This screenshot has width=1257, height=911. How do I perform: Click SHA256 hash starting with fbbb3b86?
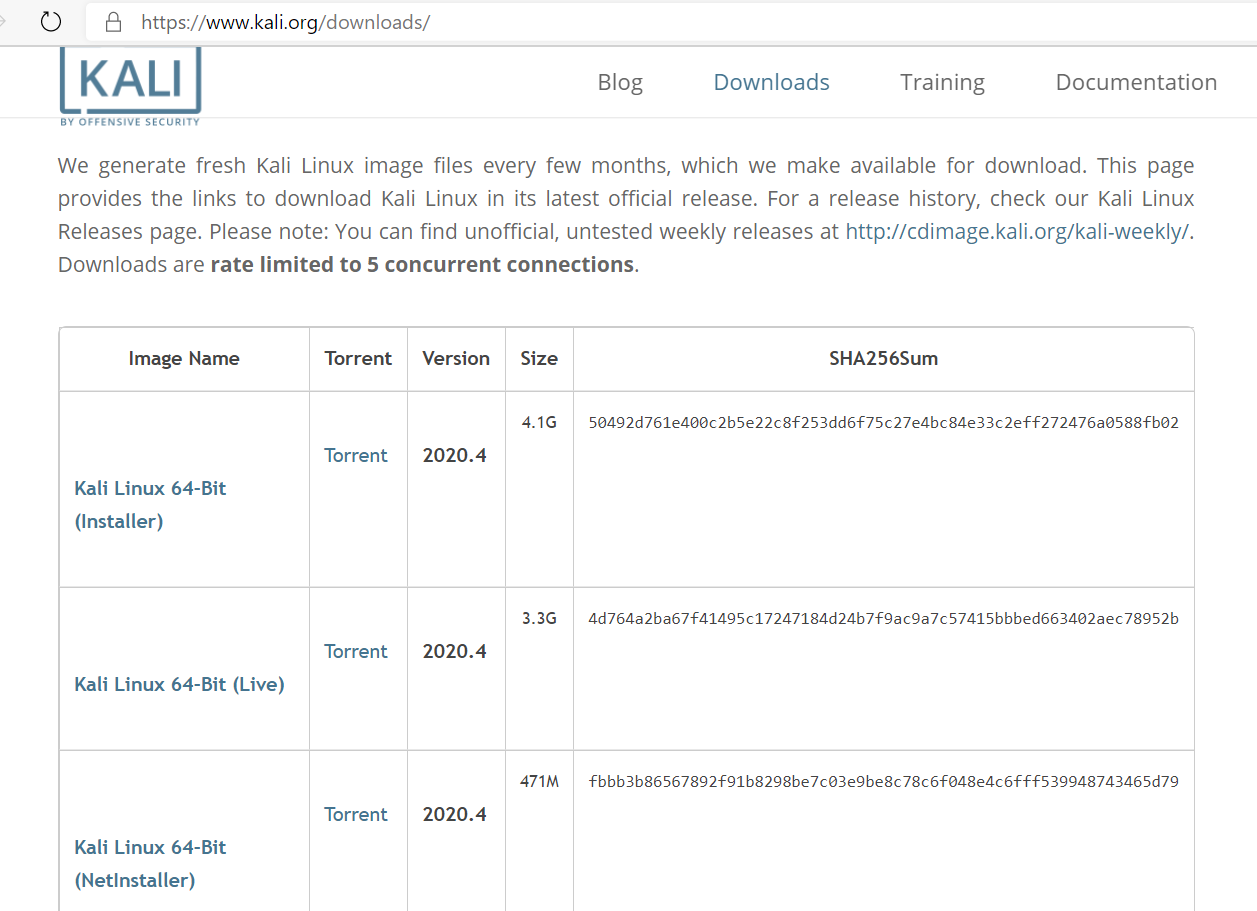pos(883,781)
